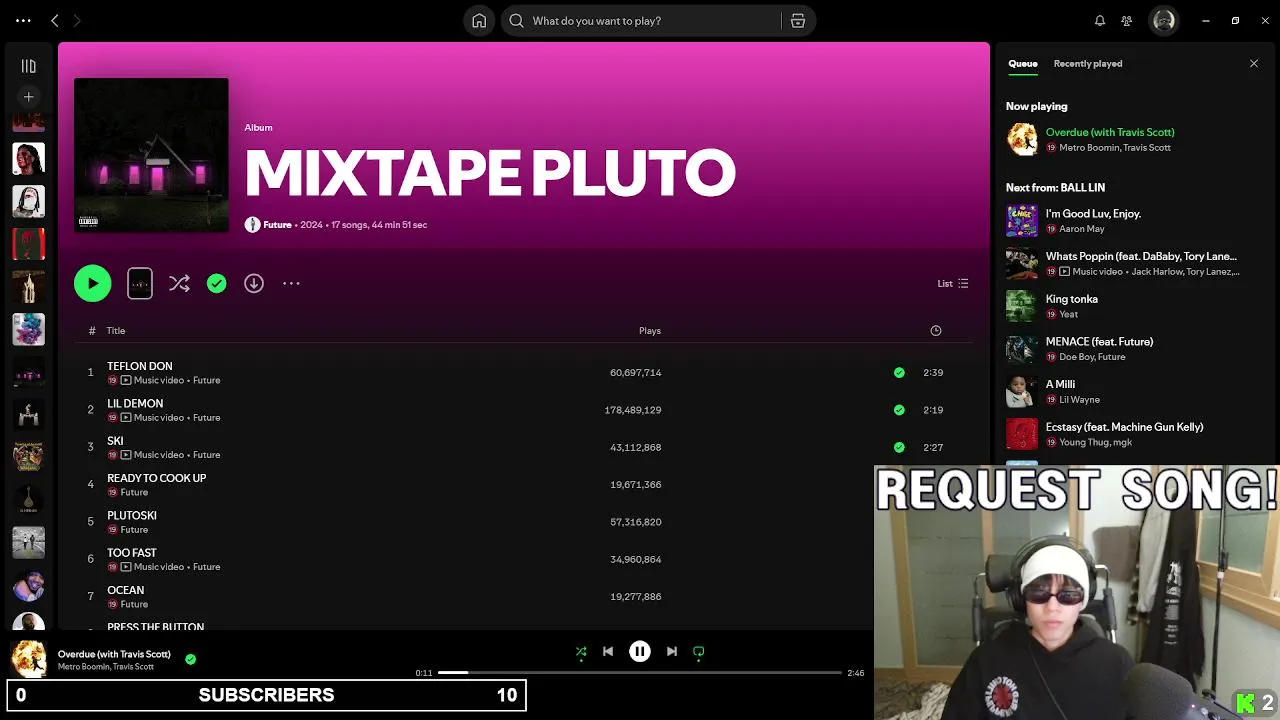Seek on the playback progress bar
1280x720 pixels.
click(x=640, y=673)
